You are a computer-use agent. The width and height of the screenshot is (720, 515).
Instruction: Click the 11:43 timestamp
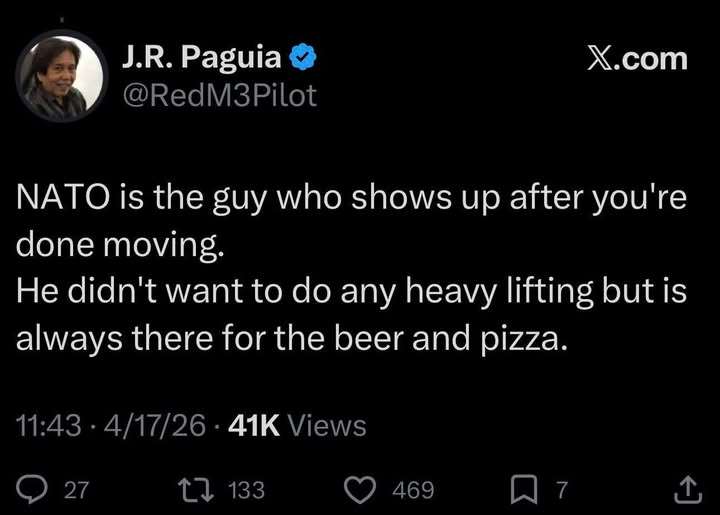pyautogui.click(x=48, y=426)
